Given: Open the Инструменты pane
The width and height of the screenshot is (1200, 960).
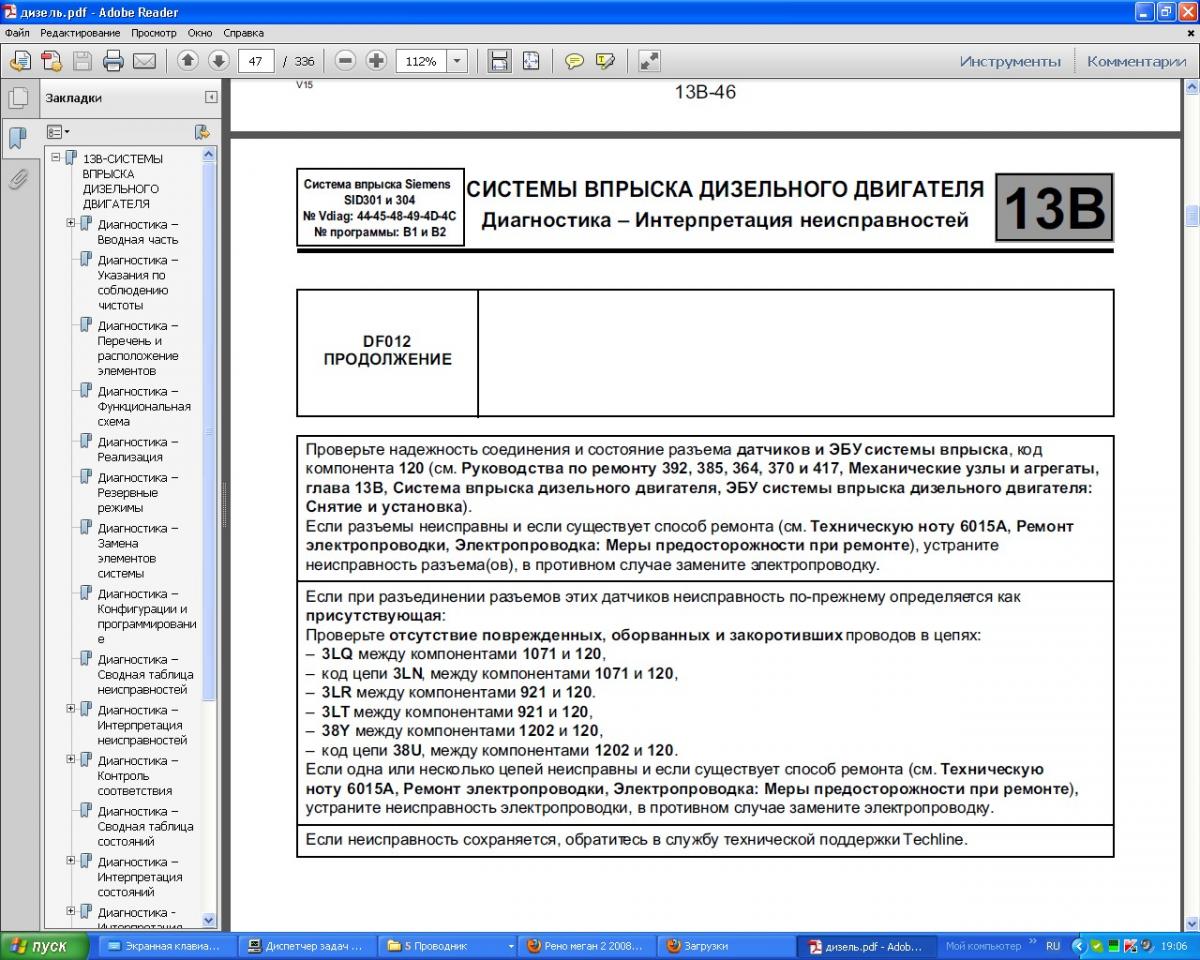Looking at the screenshot, I should point(1010,61).
